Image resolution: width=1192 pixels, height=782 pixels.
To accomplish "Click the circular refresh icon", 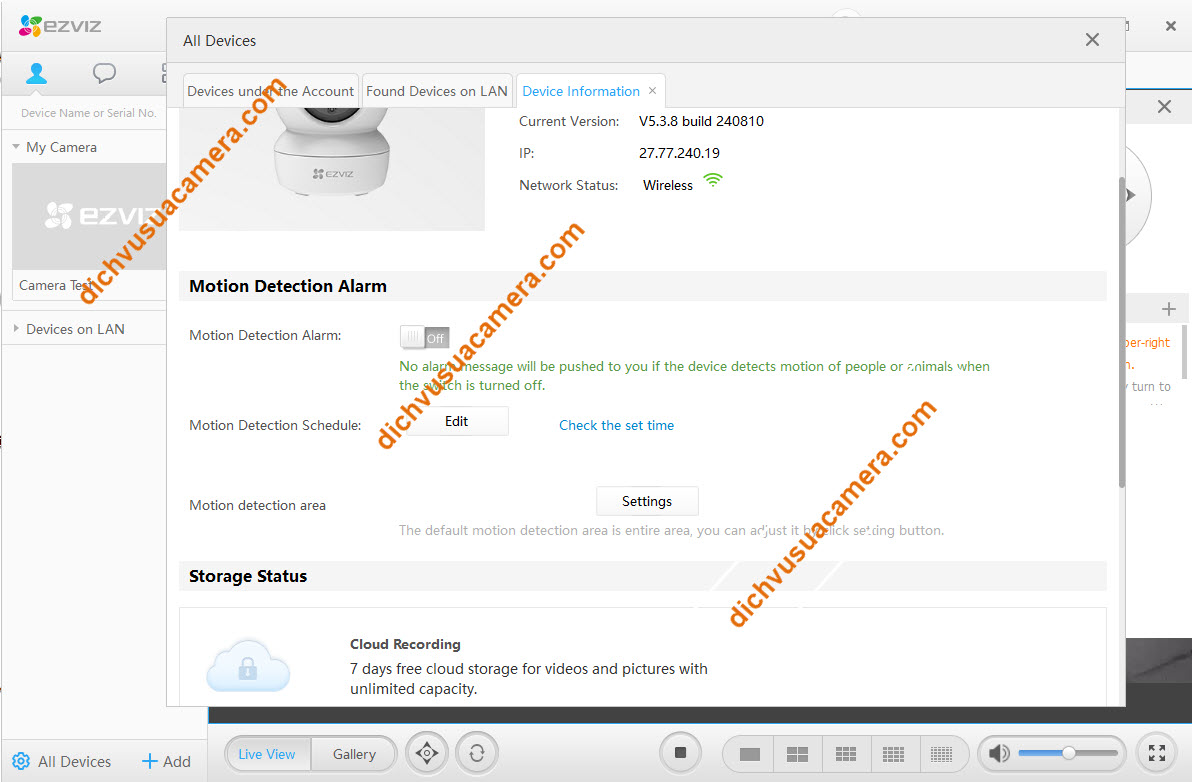I will point(477,753).
